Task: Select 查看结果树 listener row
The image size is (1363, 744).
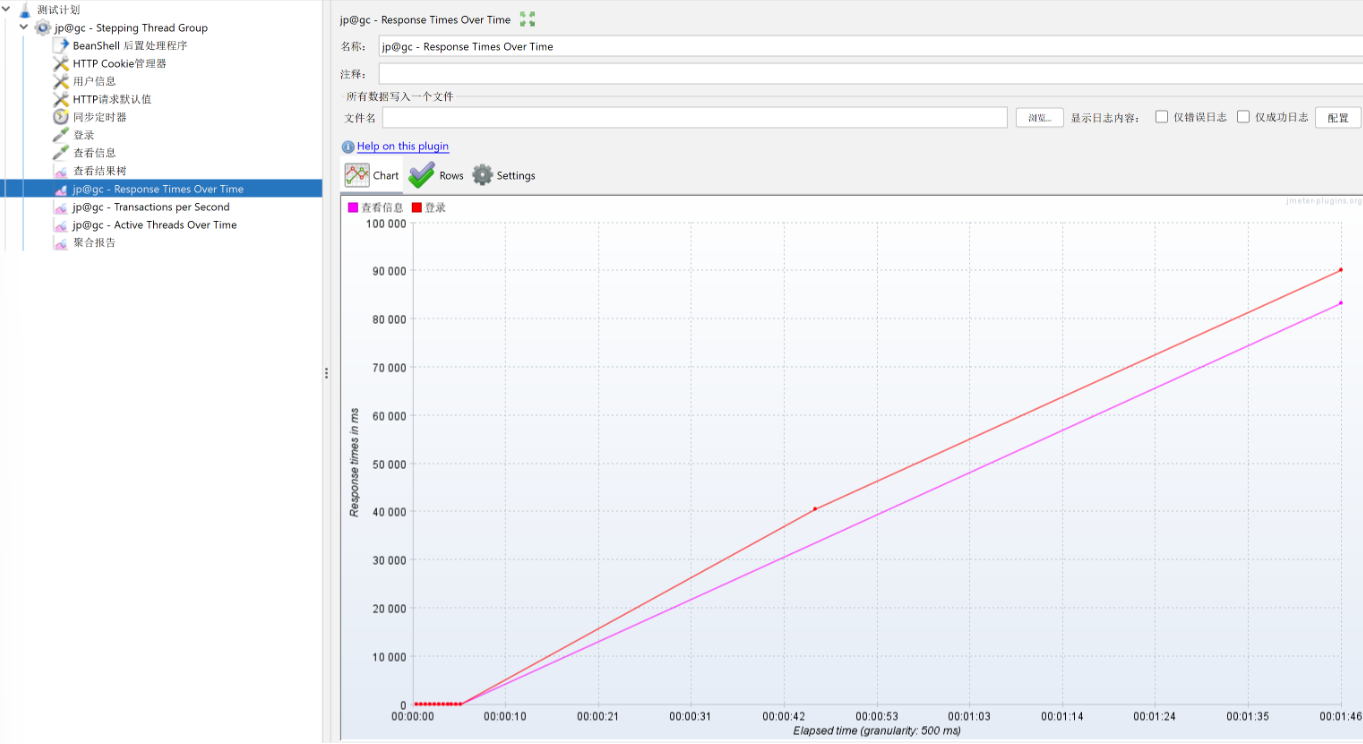Action: point(100,171)
